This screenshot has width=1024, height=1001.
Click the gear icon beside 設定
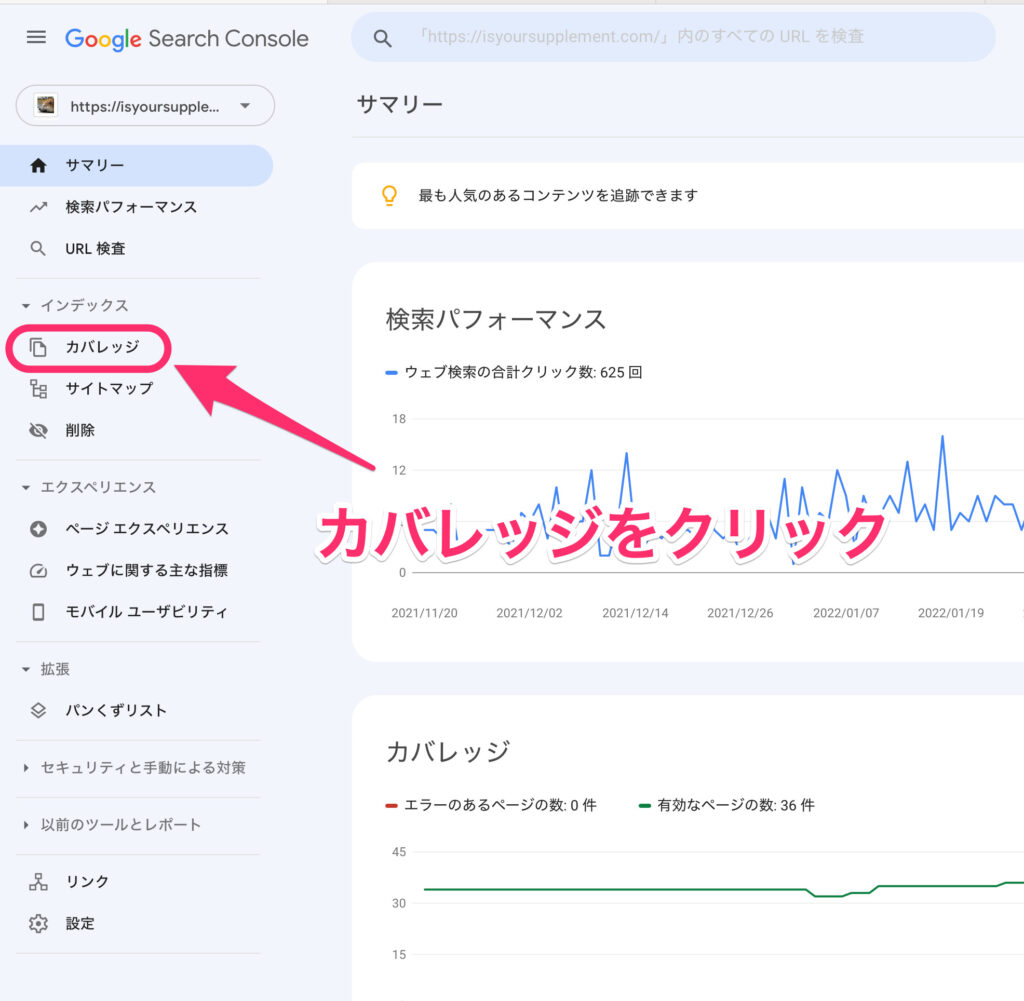point(39,924)
